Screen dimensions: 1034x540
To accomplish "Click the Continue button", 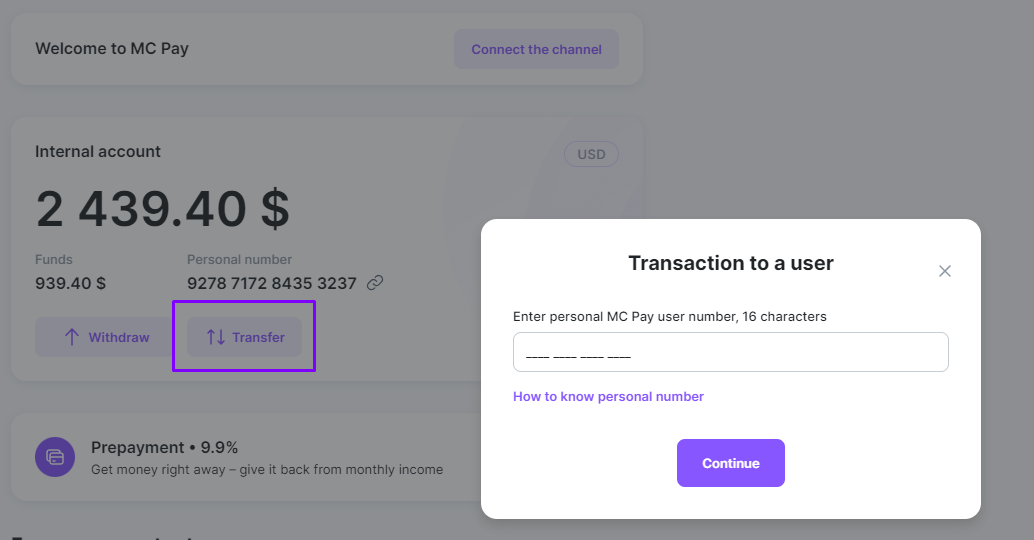I will (731, 463).
